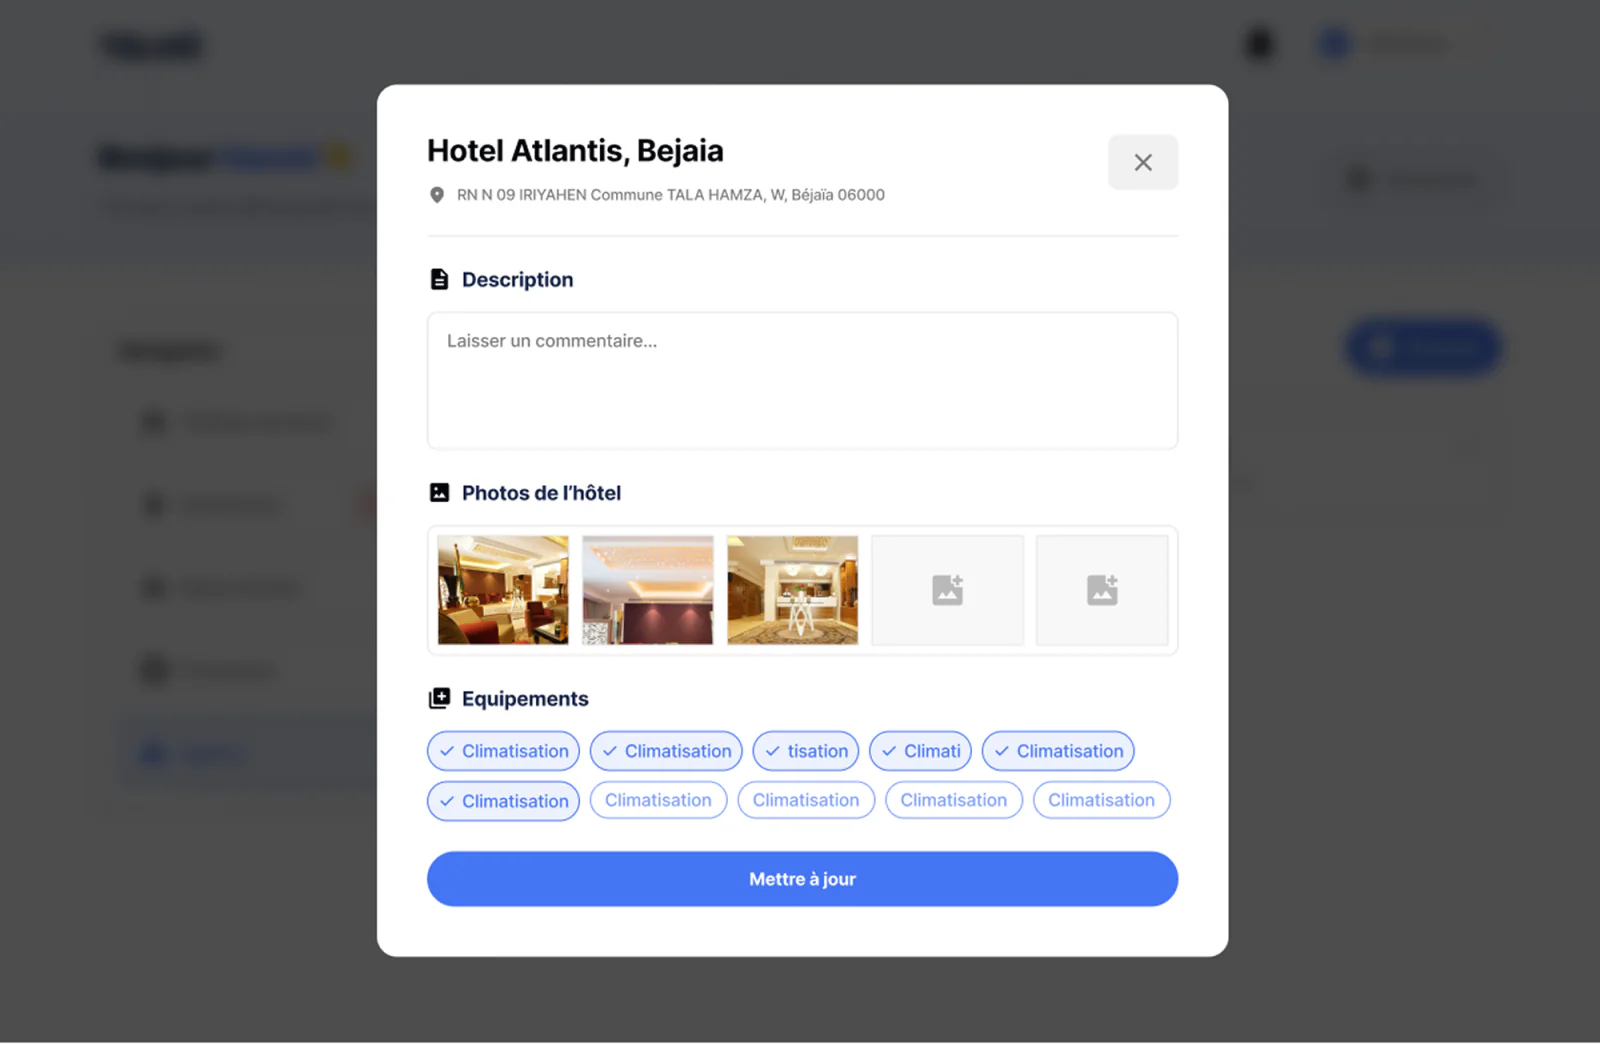
Task: Click the image icon beside Photos de l'hôtel
Action: 439,493
